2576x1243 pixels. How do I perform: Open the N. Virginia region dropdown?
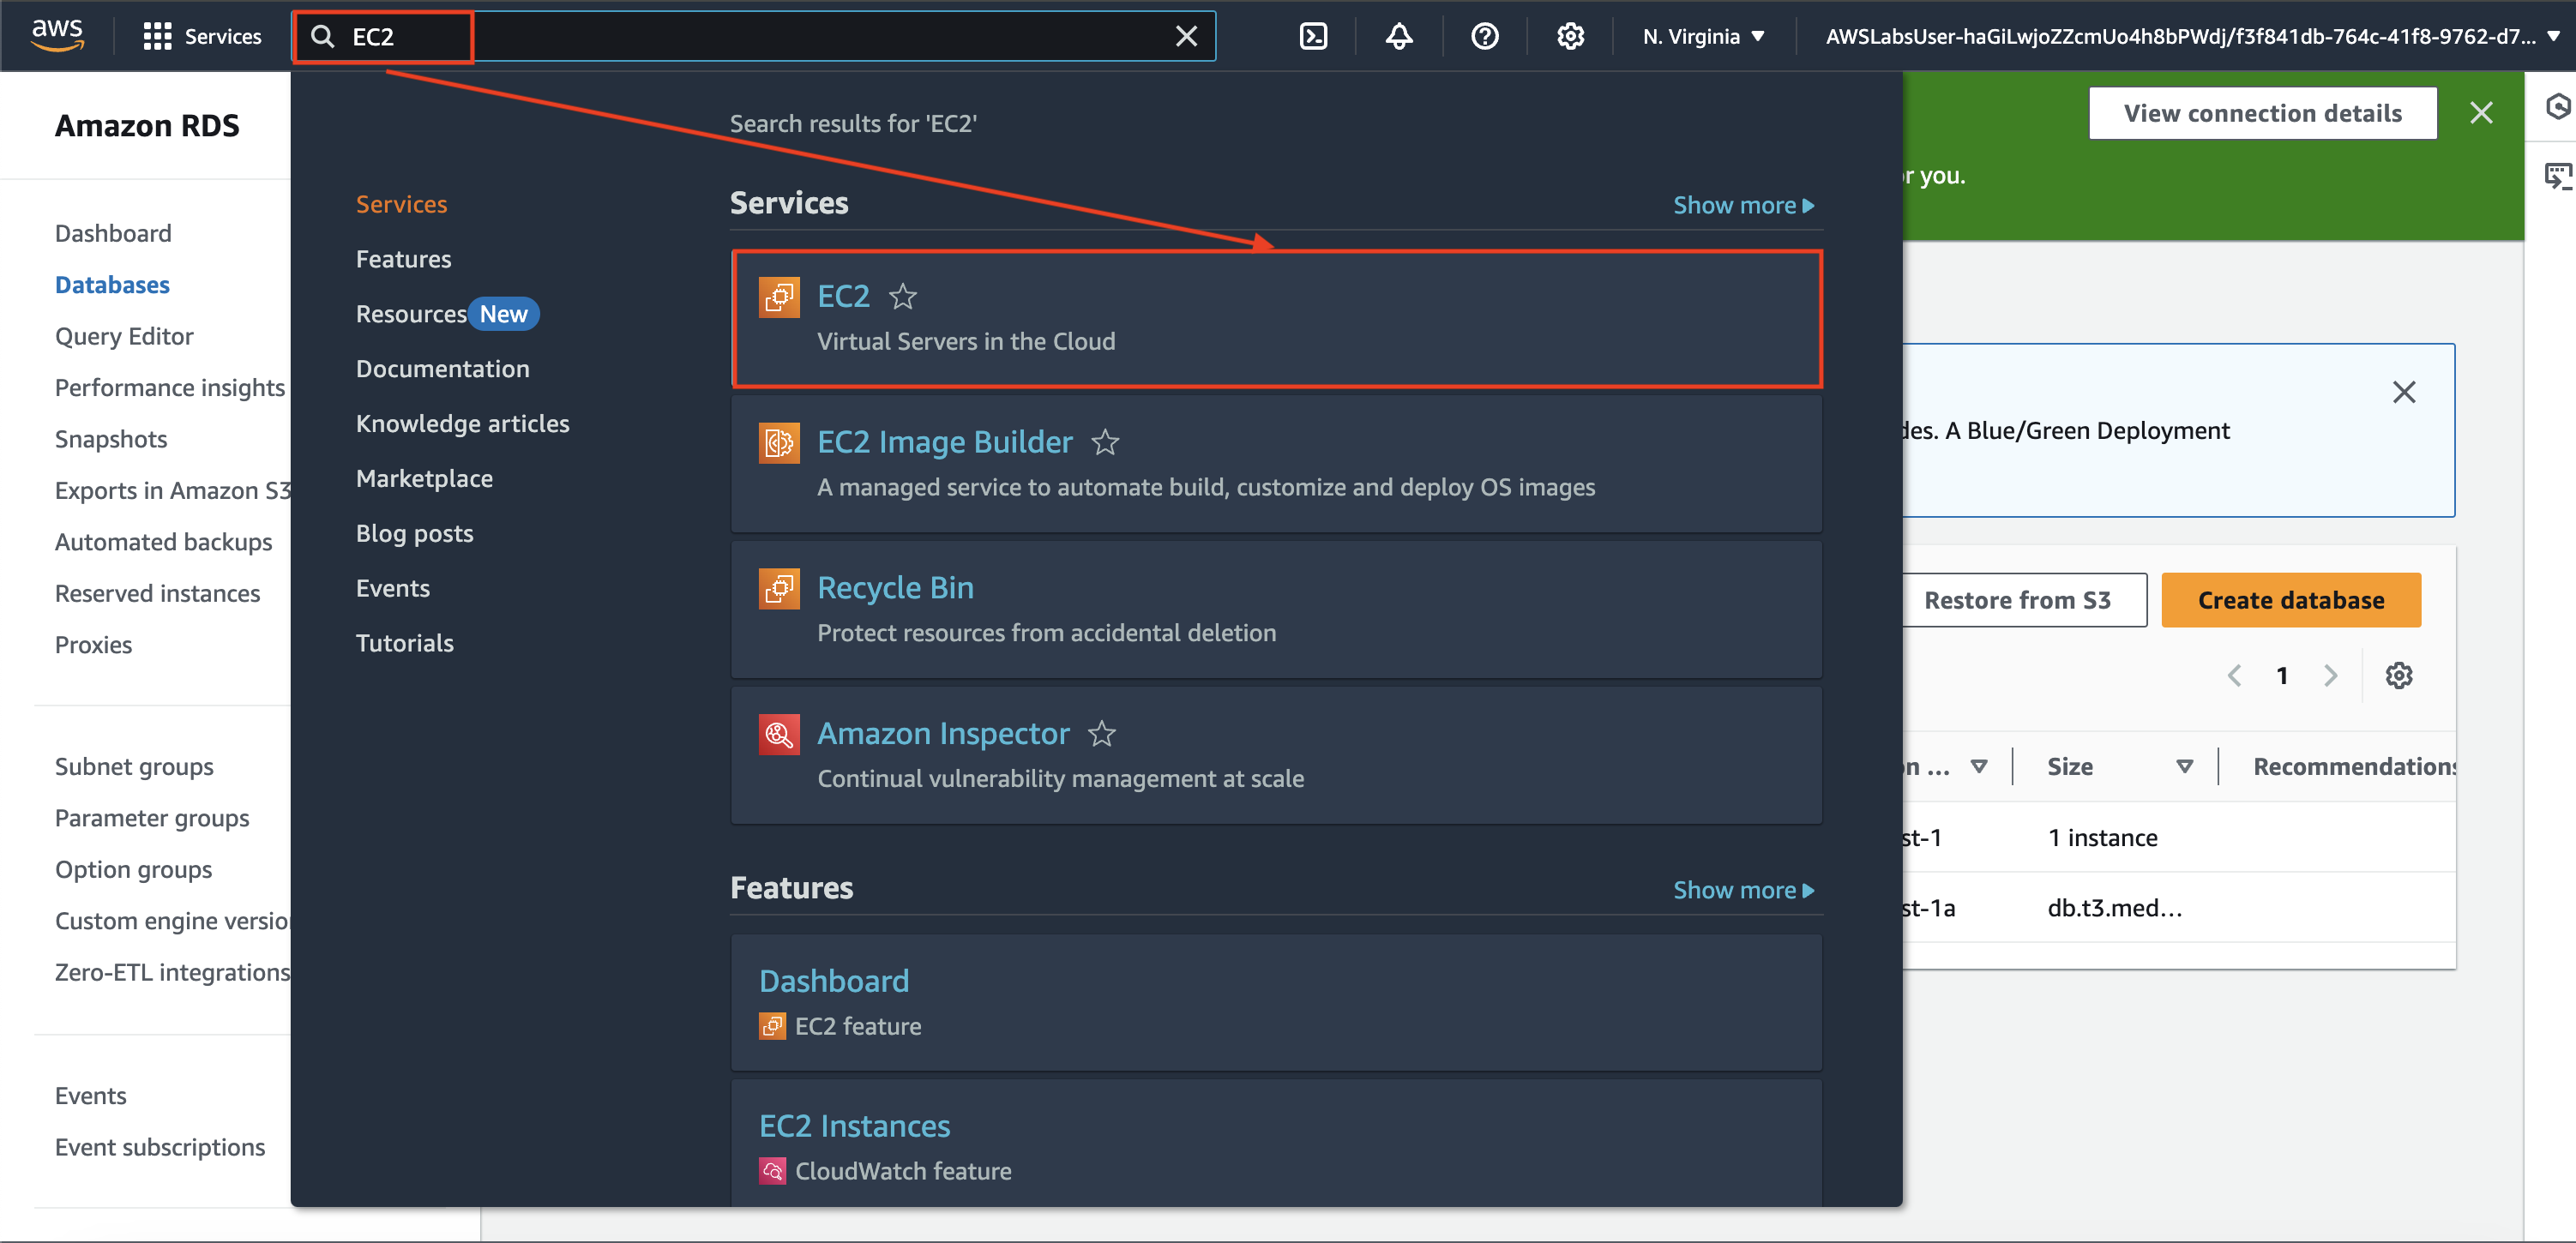pyautogui.click(x=1703, y=37)
